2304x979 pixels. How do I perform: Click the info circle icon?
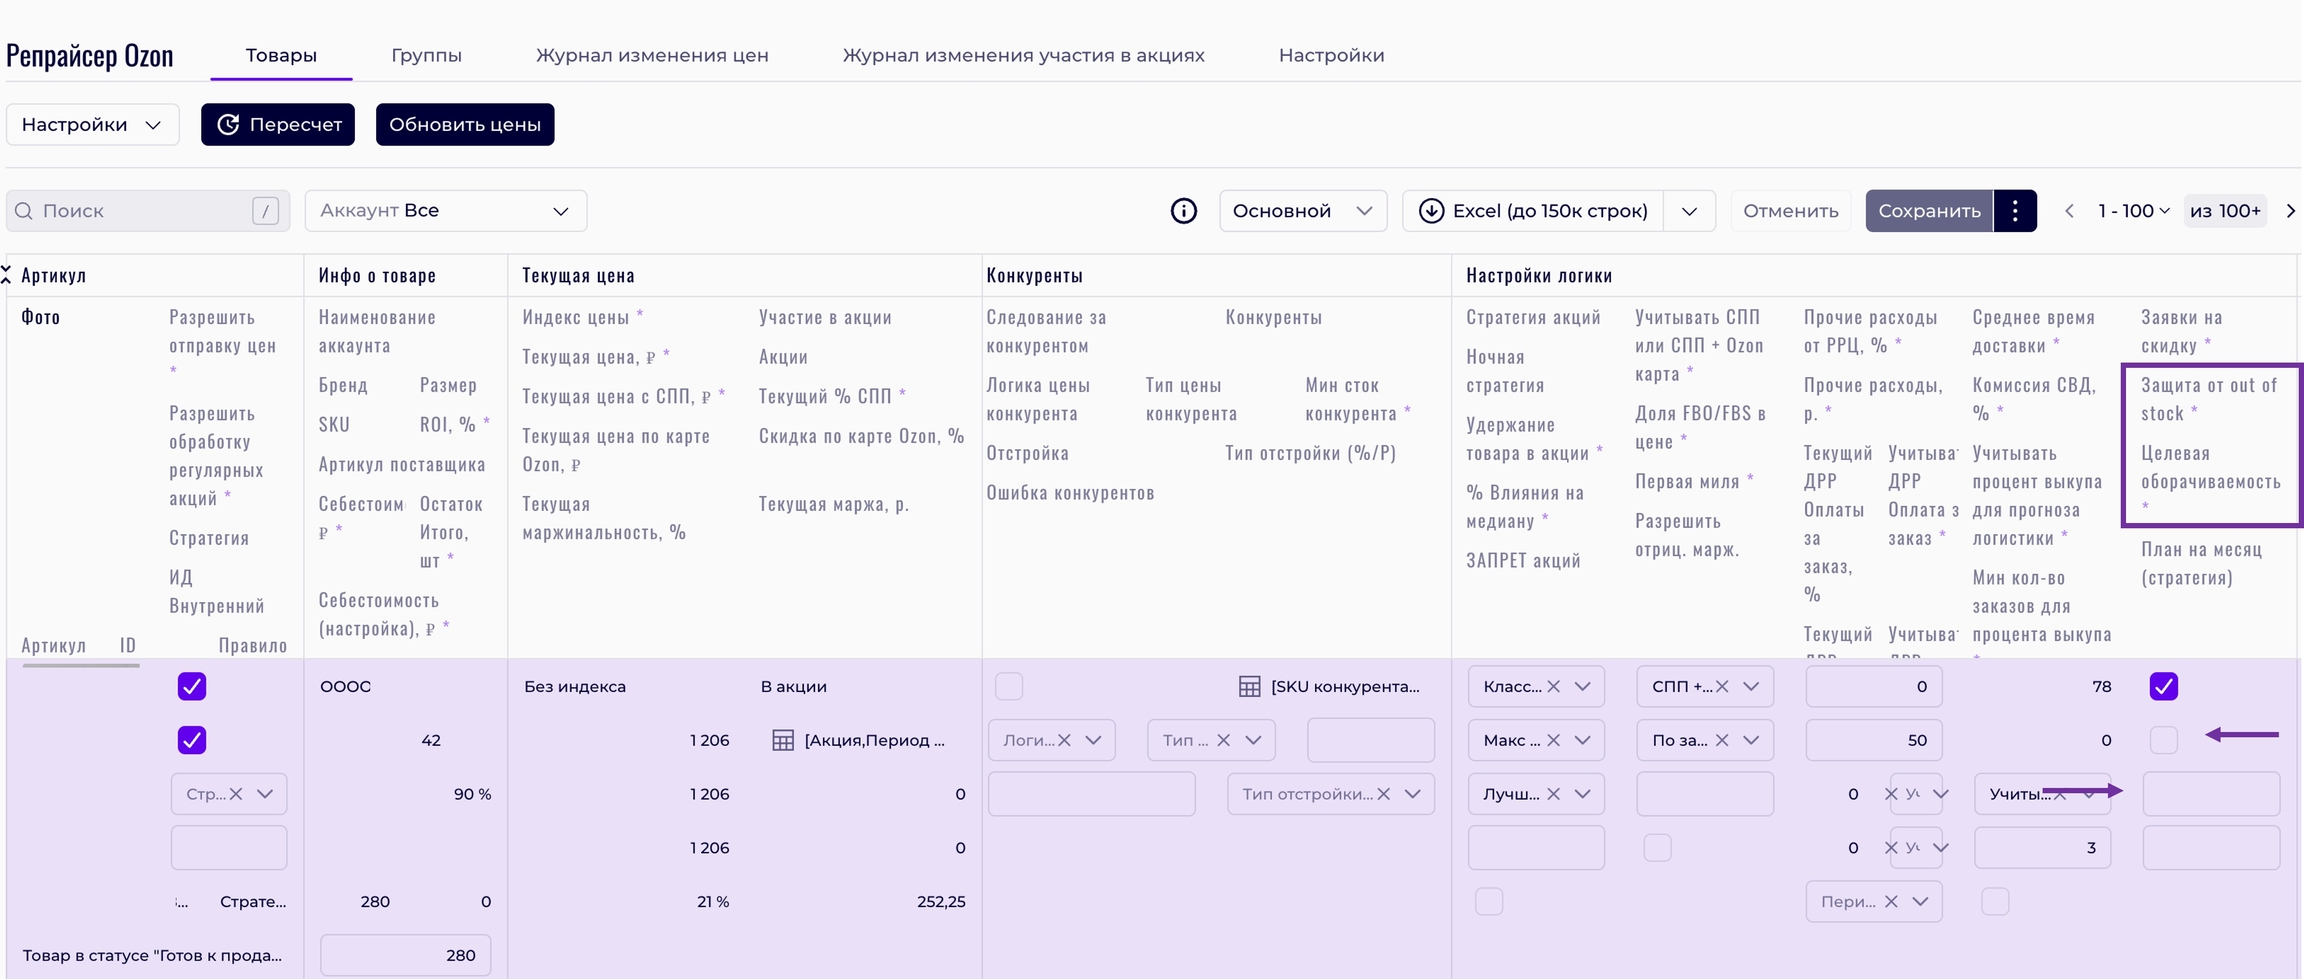tap(1183, 211)
